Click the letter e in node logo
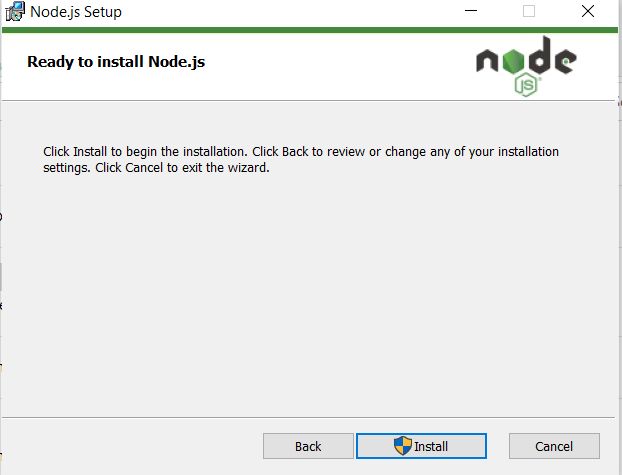This screenshot has width=622, height=475. pyautogui.click(x=565, y=61)
